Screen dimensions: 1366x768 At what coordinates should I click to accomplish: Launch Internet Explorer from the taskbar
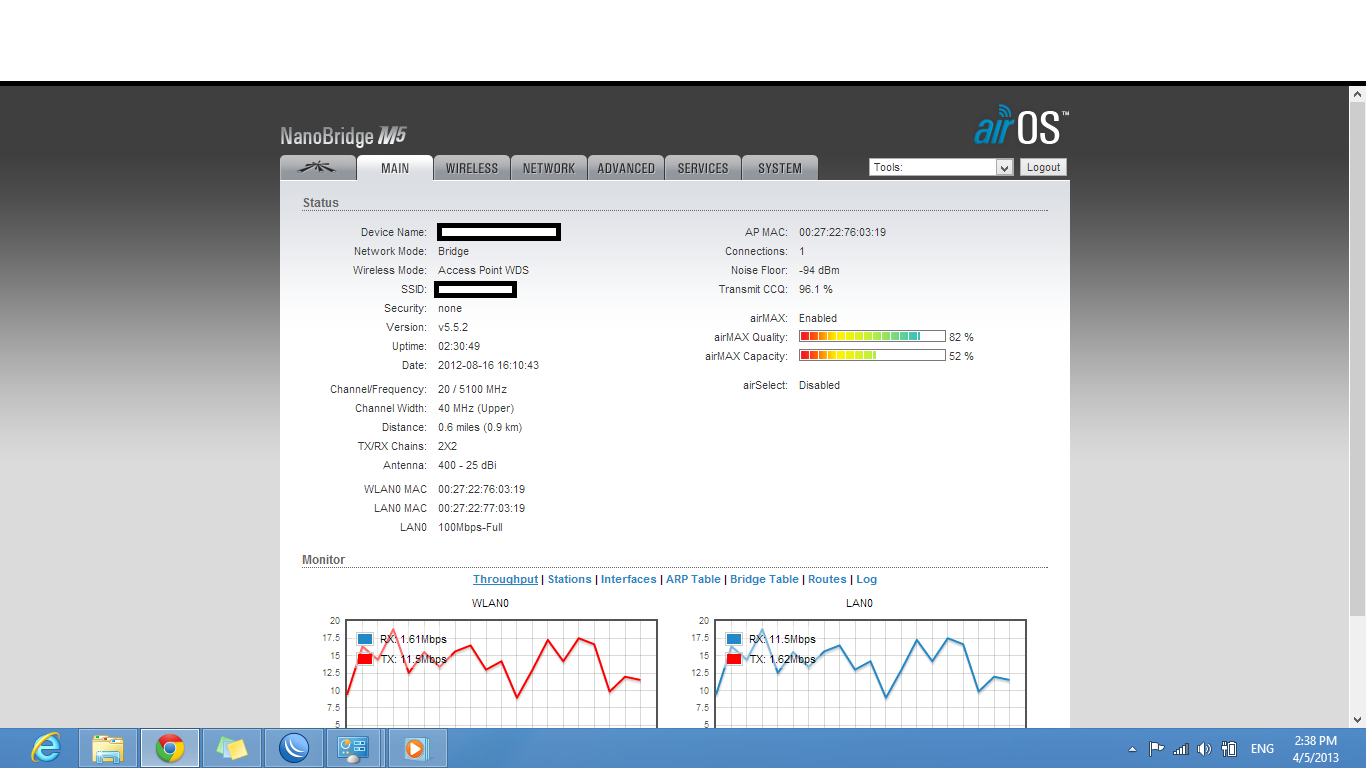[x=45, y=747]
